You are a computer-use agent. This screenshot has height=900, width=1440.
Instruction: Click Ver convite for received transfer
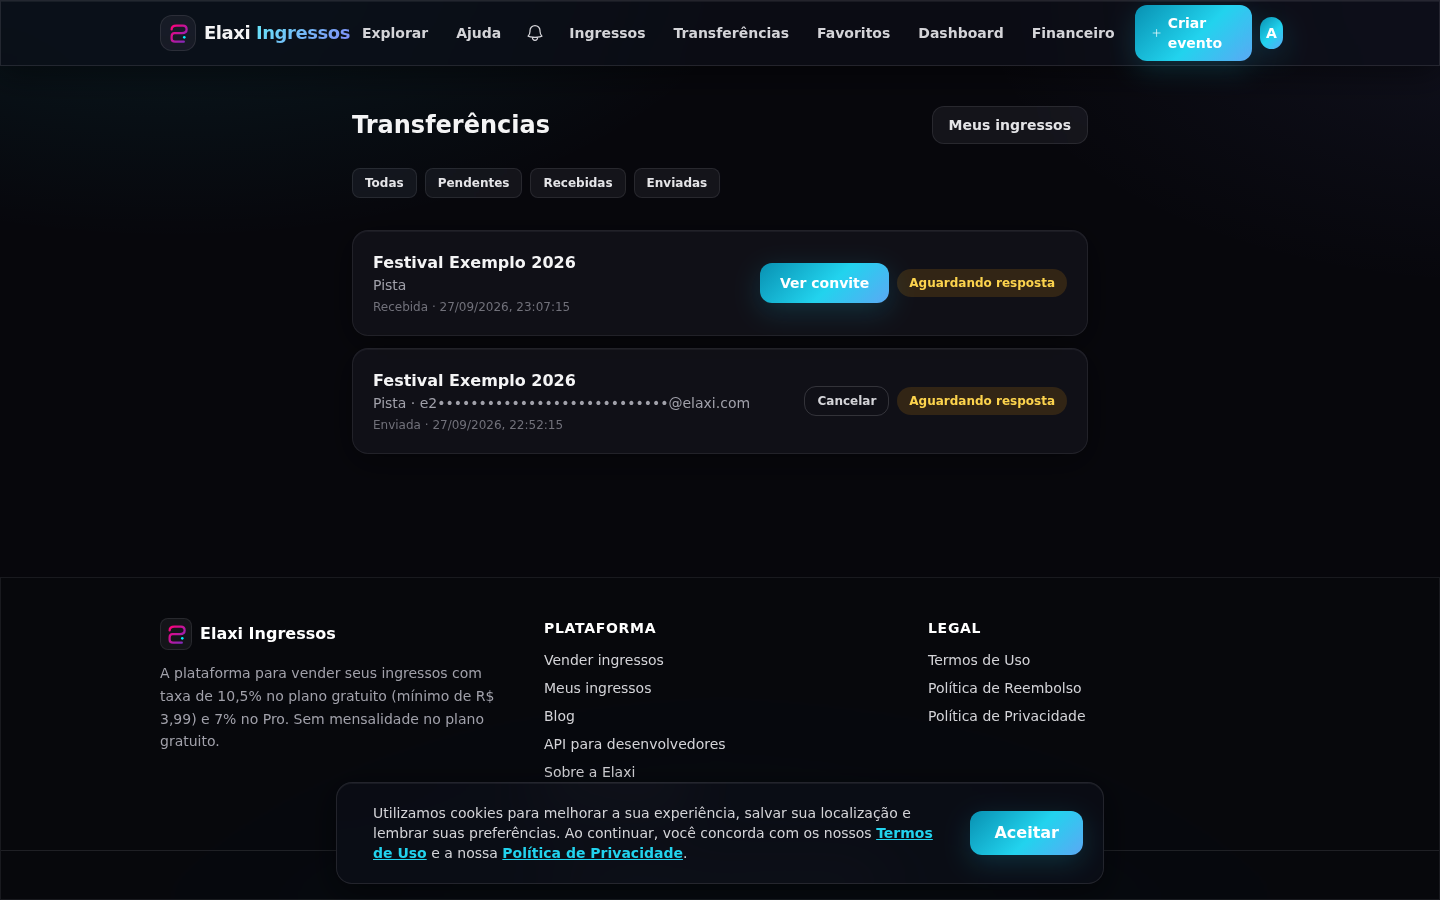pos(824,283)
